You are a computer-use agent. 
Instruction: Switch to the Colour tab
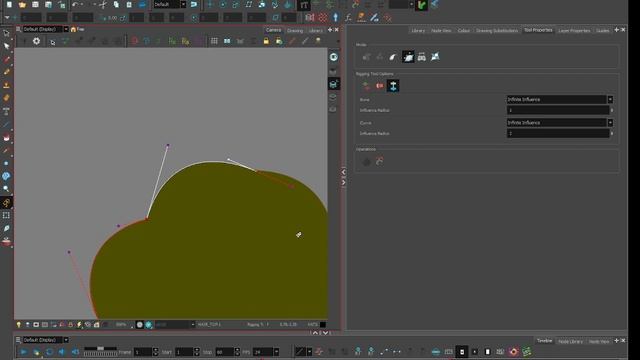click(464, 30)
